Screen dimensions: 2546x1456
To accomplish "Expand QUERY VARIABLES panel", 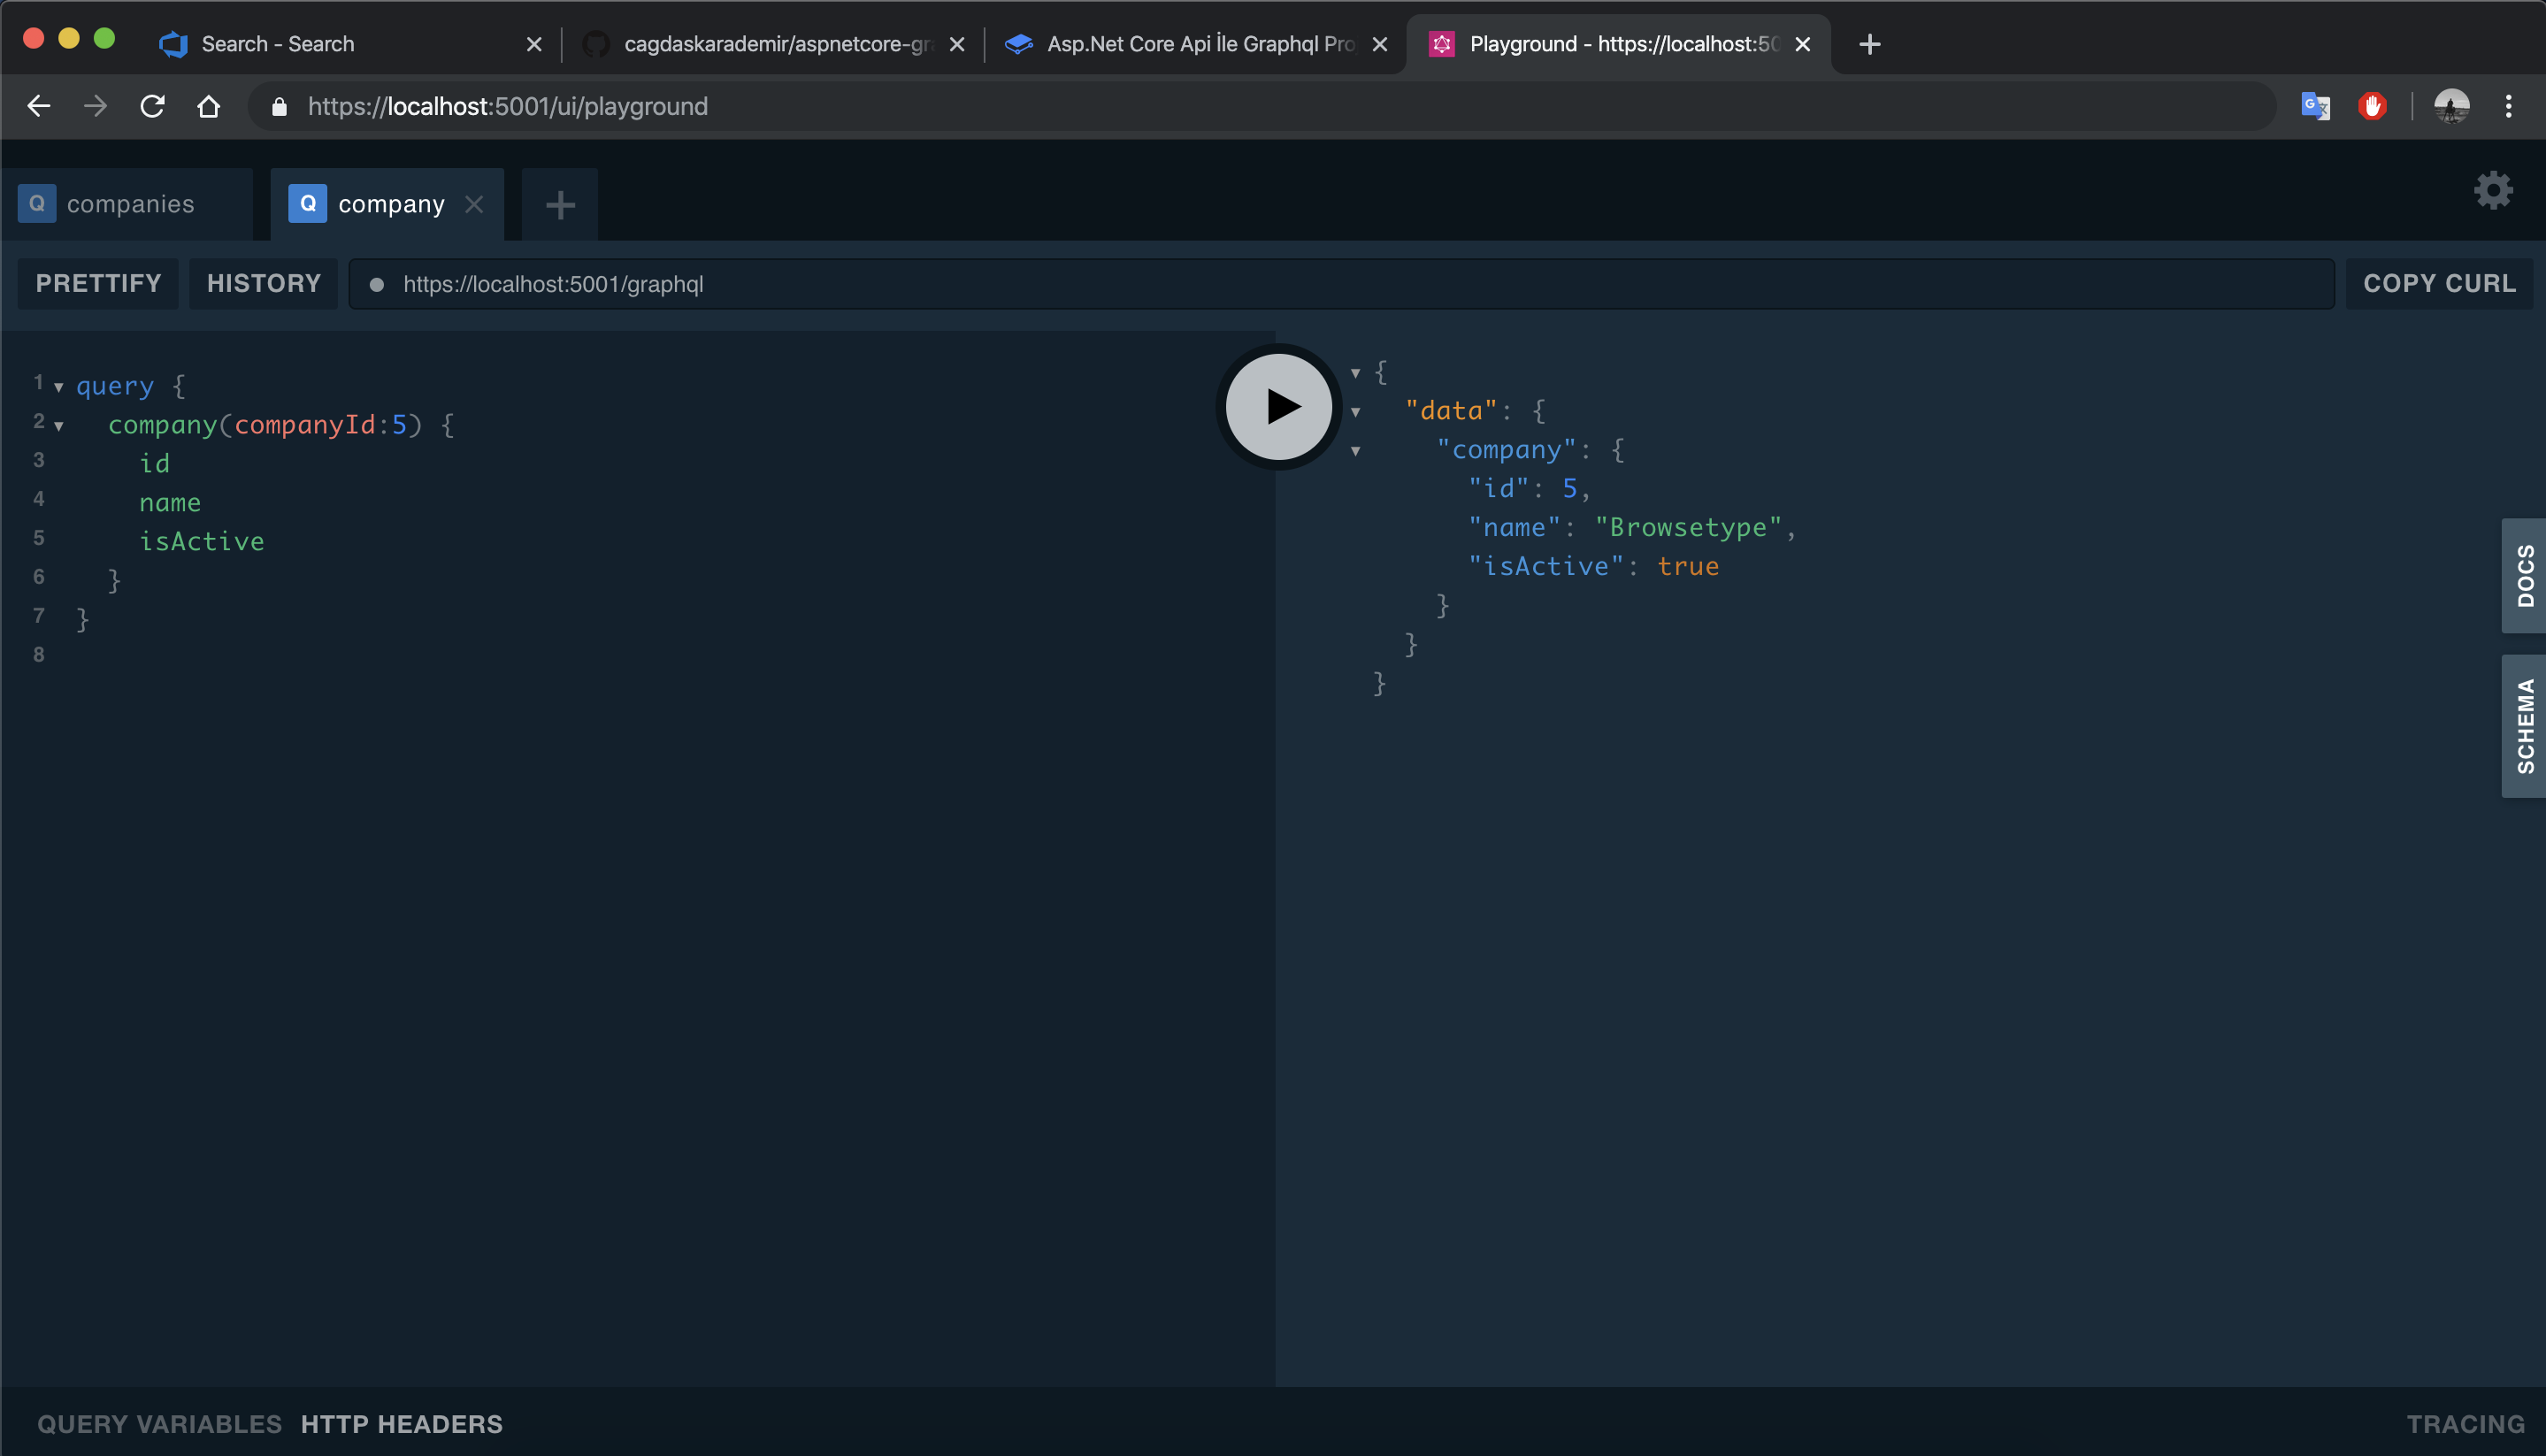I will click(x=159, y=1424).
